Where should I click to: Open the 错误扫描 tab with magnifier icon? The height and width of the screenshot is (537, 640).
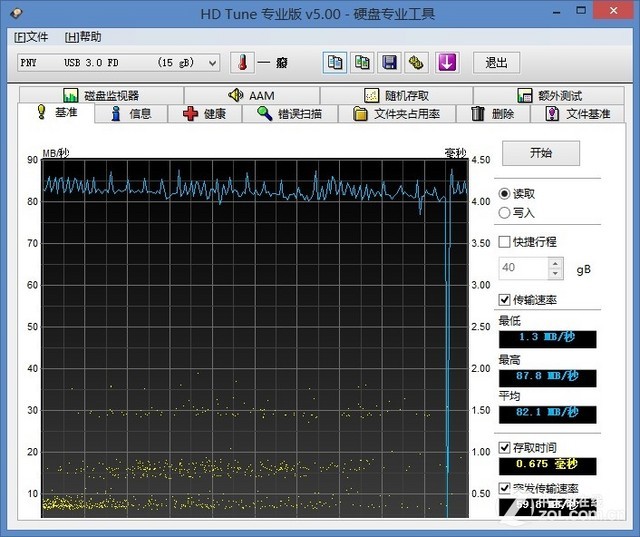pyautogui.click(x=289, y=114)
